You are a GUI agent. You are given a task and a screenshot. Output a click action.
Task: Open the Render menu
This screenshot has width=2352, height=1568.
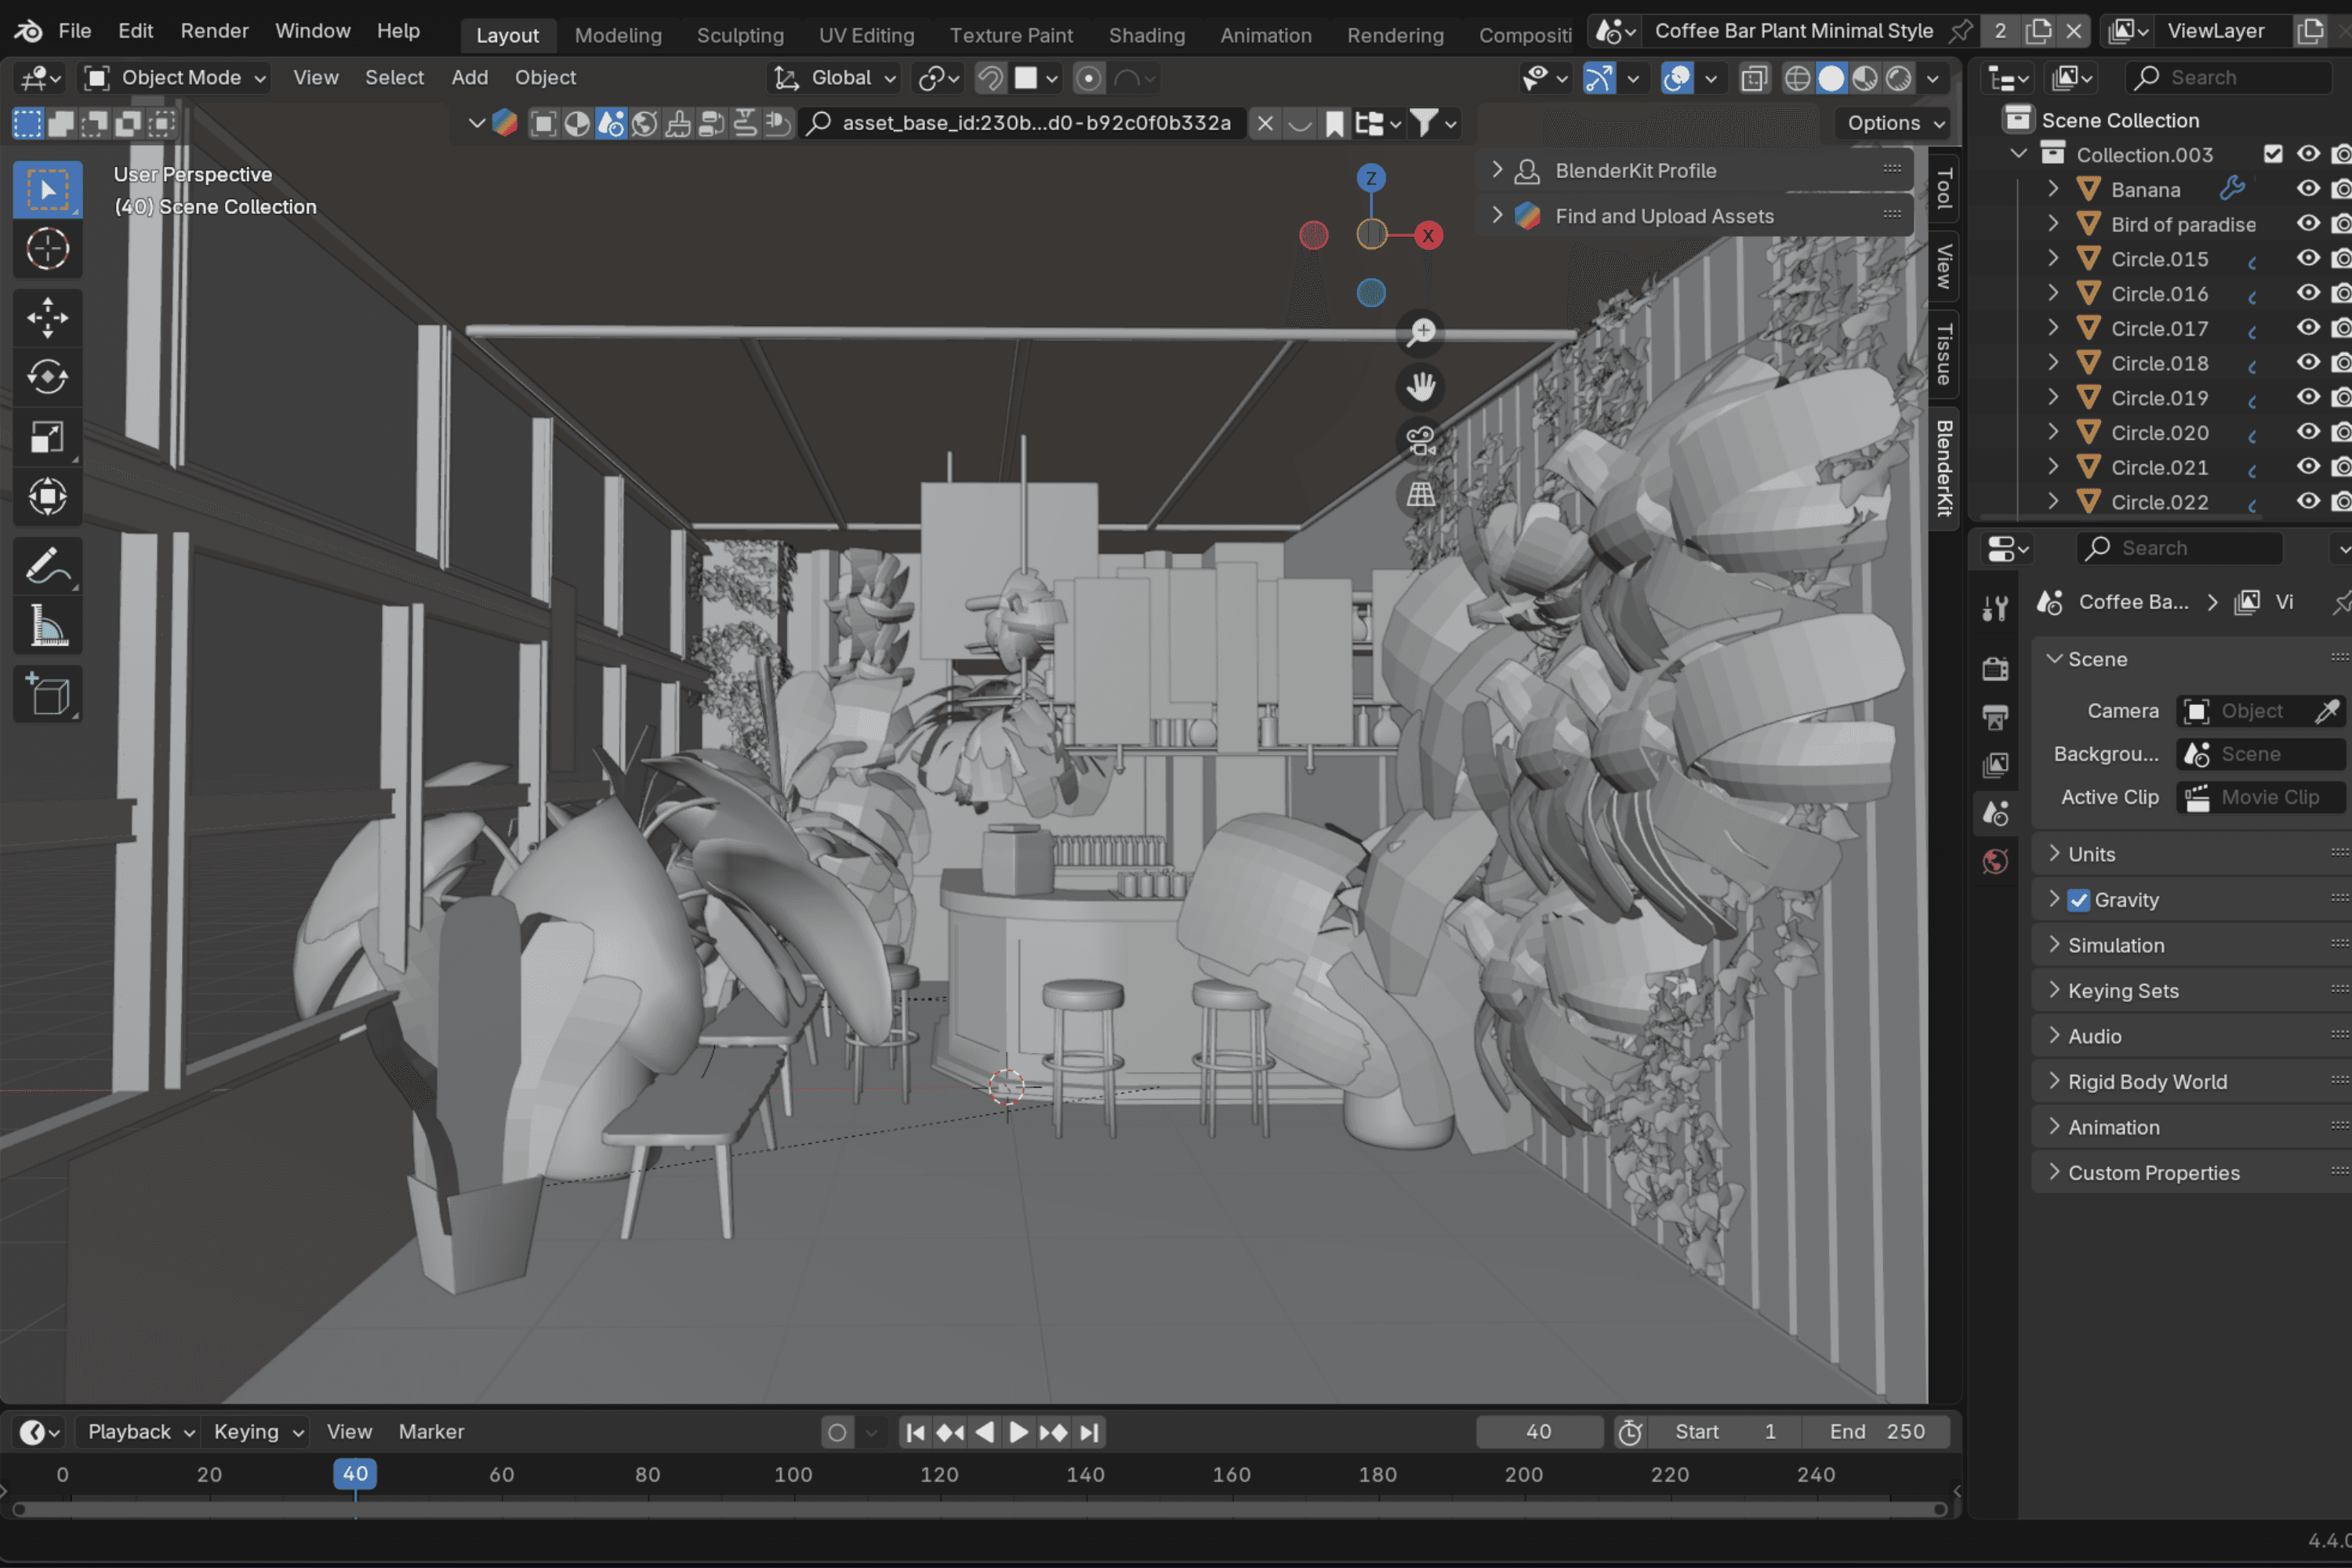[x=214, y=31]
